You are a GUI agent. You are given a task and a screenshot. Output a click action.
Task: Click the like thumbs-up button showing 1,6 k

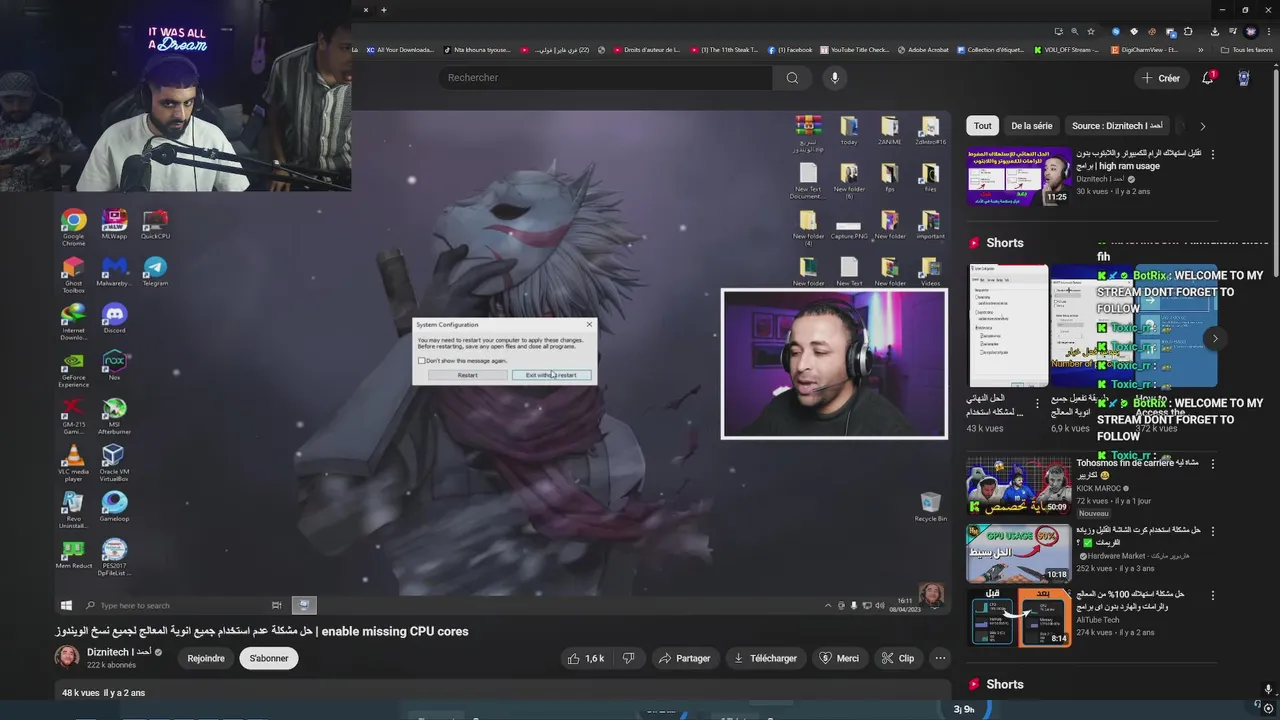pyautogui.click(x=586, y=658)
